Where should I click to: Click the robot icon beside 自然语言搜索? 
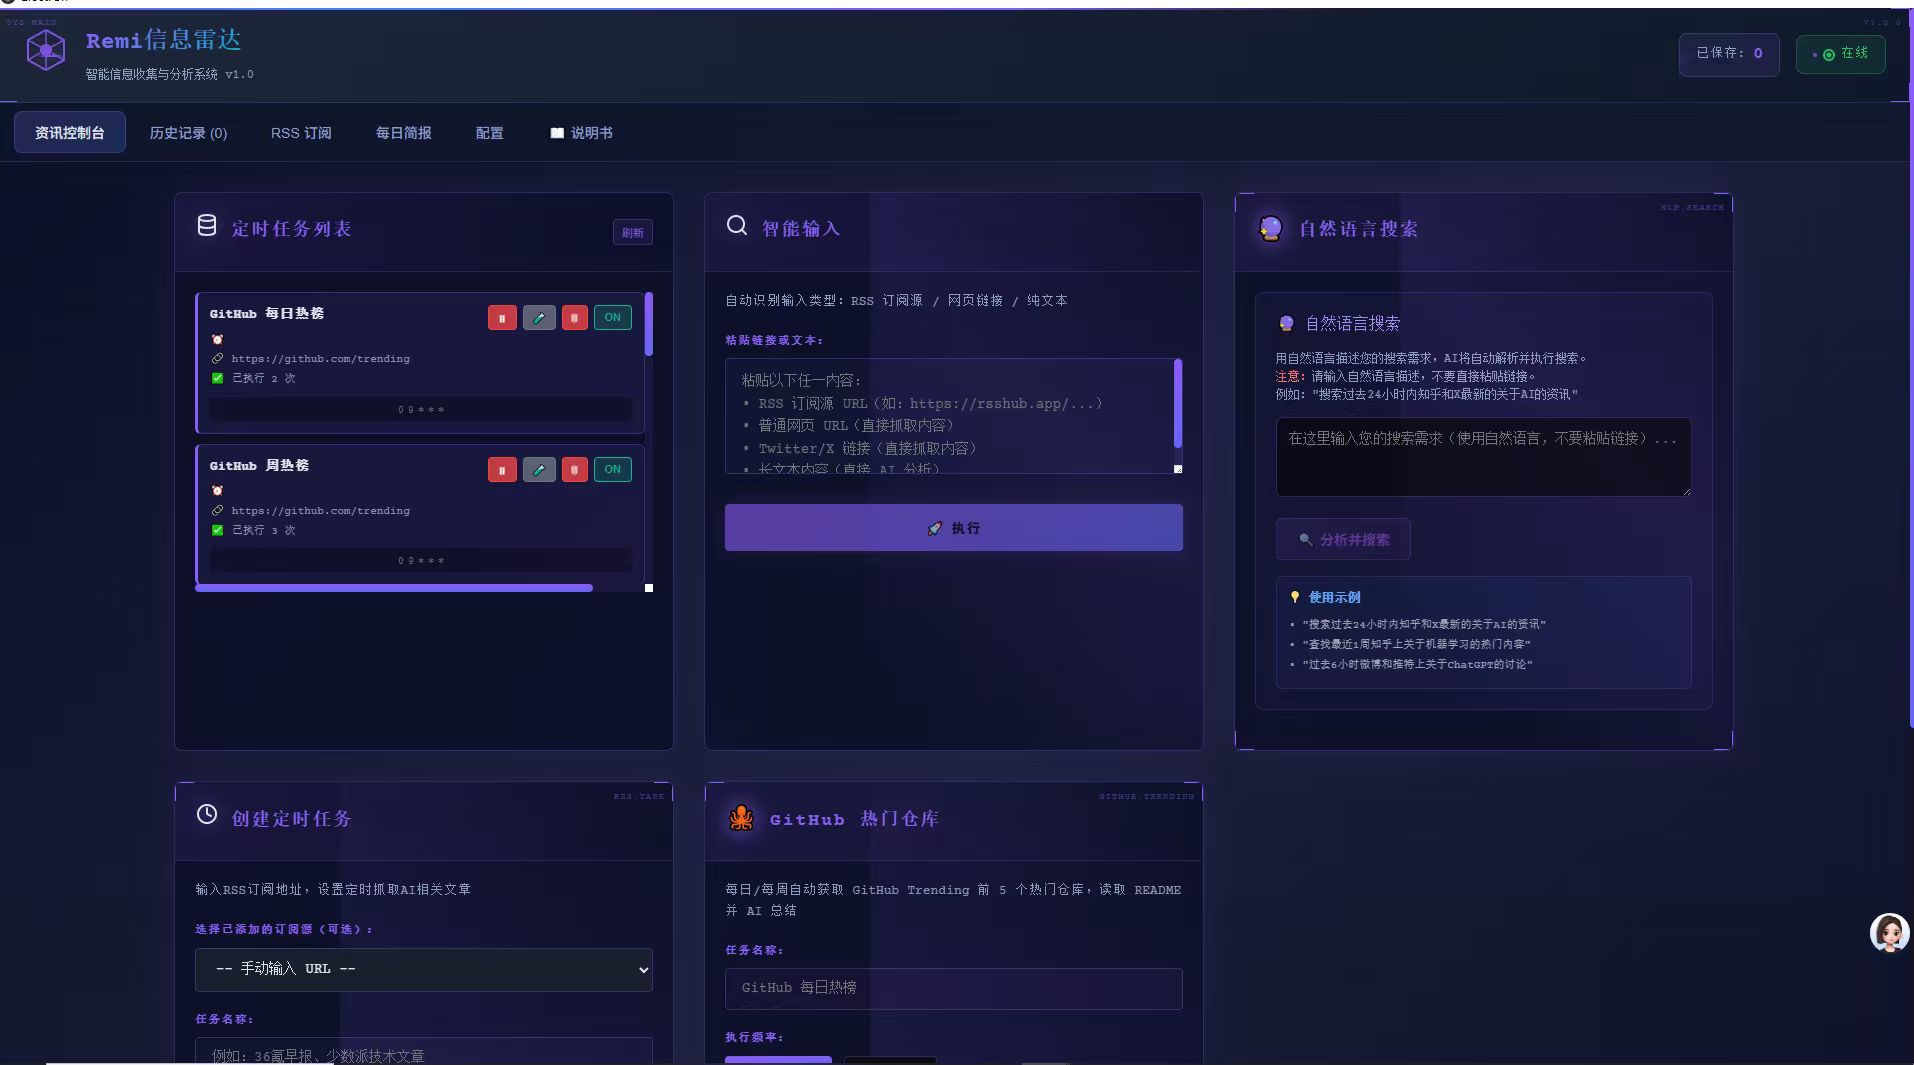[1270, 228]
